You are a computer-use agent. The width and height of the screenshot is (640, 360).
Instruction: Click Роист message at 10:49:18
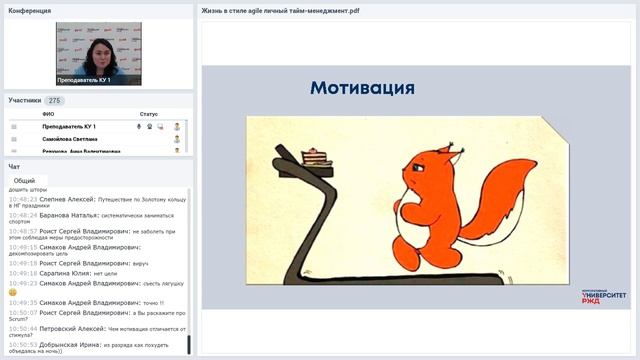pyautogui.click(x=79, y=263)
